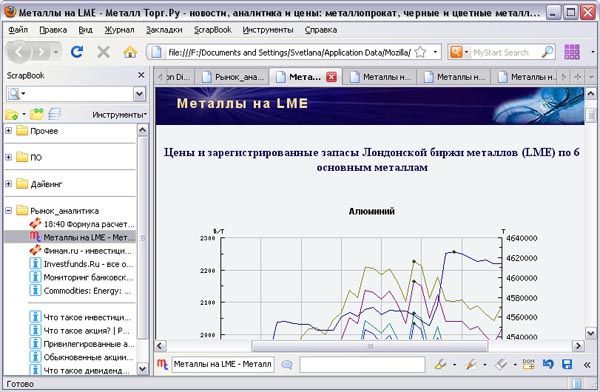Screen dimensions: 600x392
Task: Expand the Прочее folder
Action: [8, 131]
